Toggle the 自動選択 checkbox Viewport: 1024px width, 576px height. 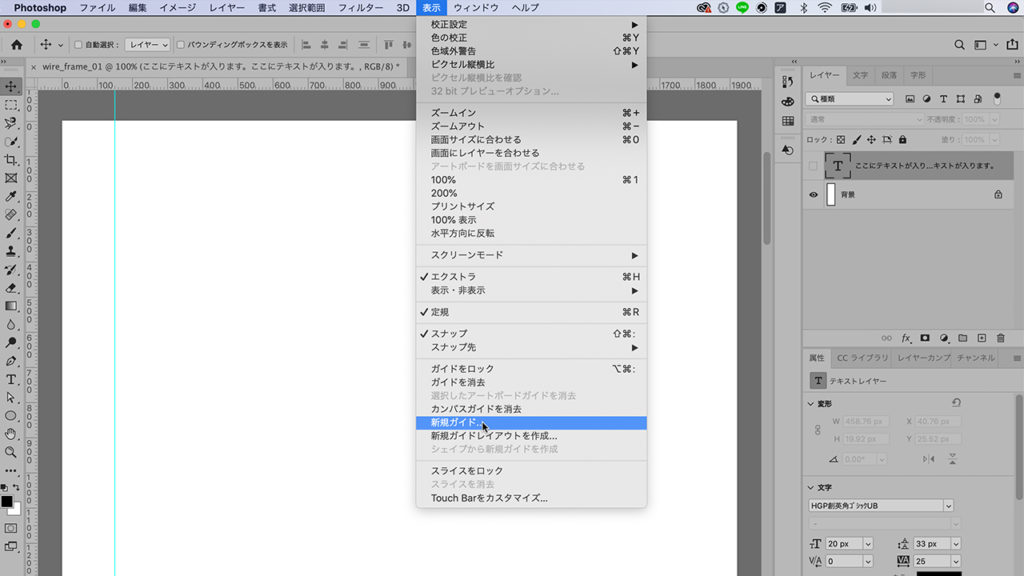coord(78,45)
